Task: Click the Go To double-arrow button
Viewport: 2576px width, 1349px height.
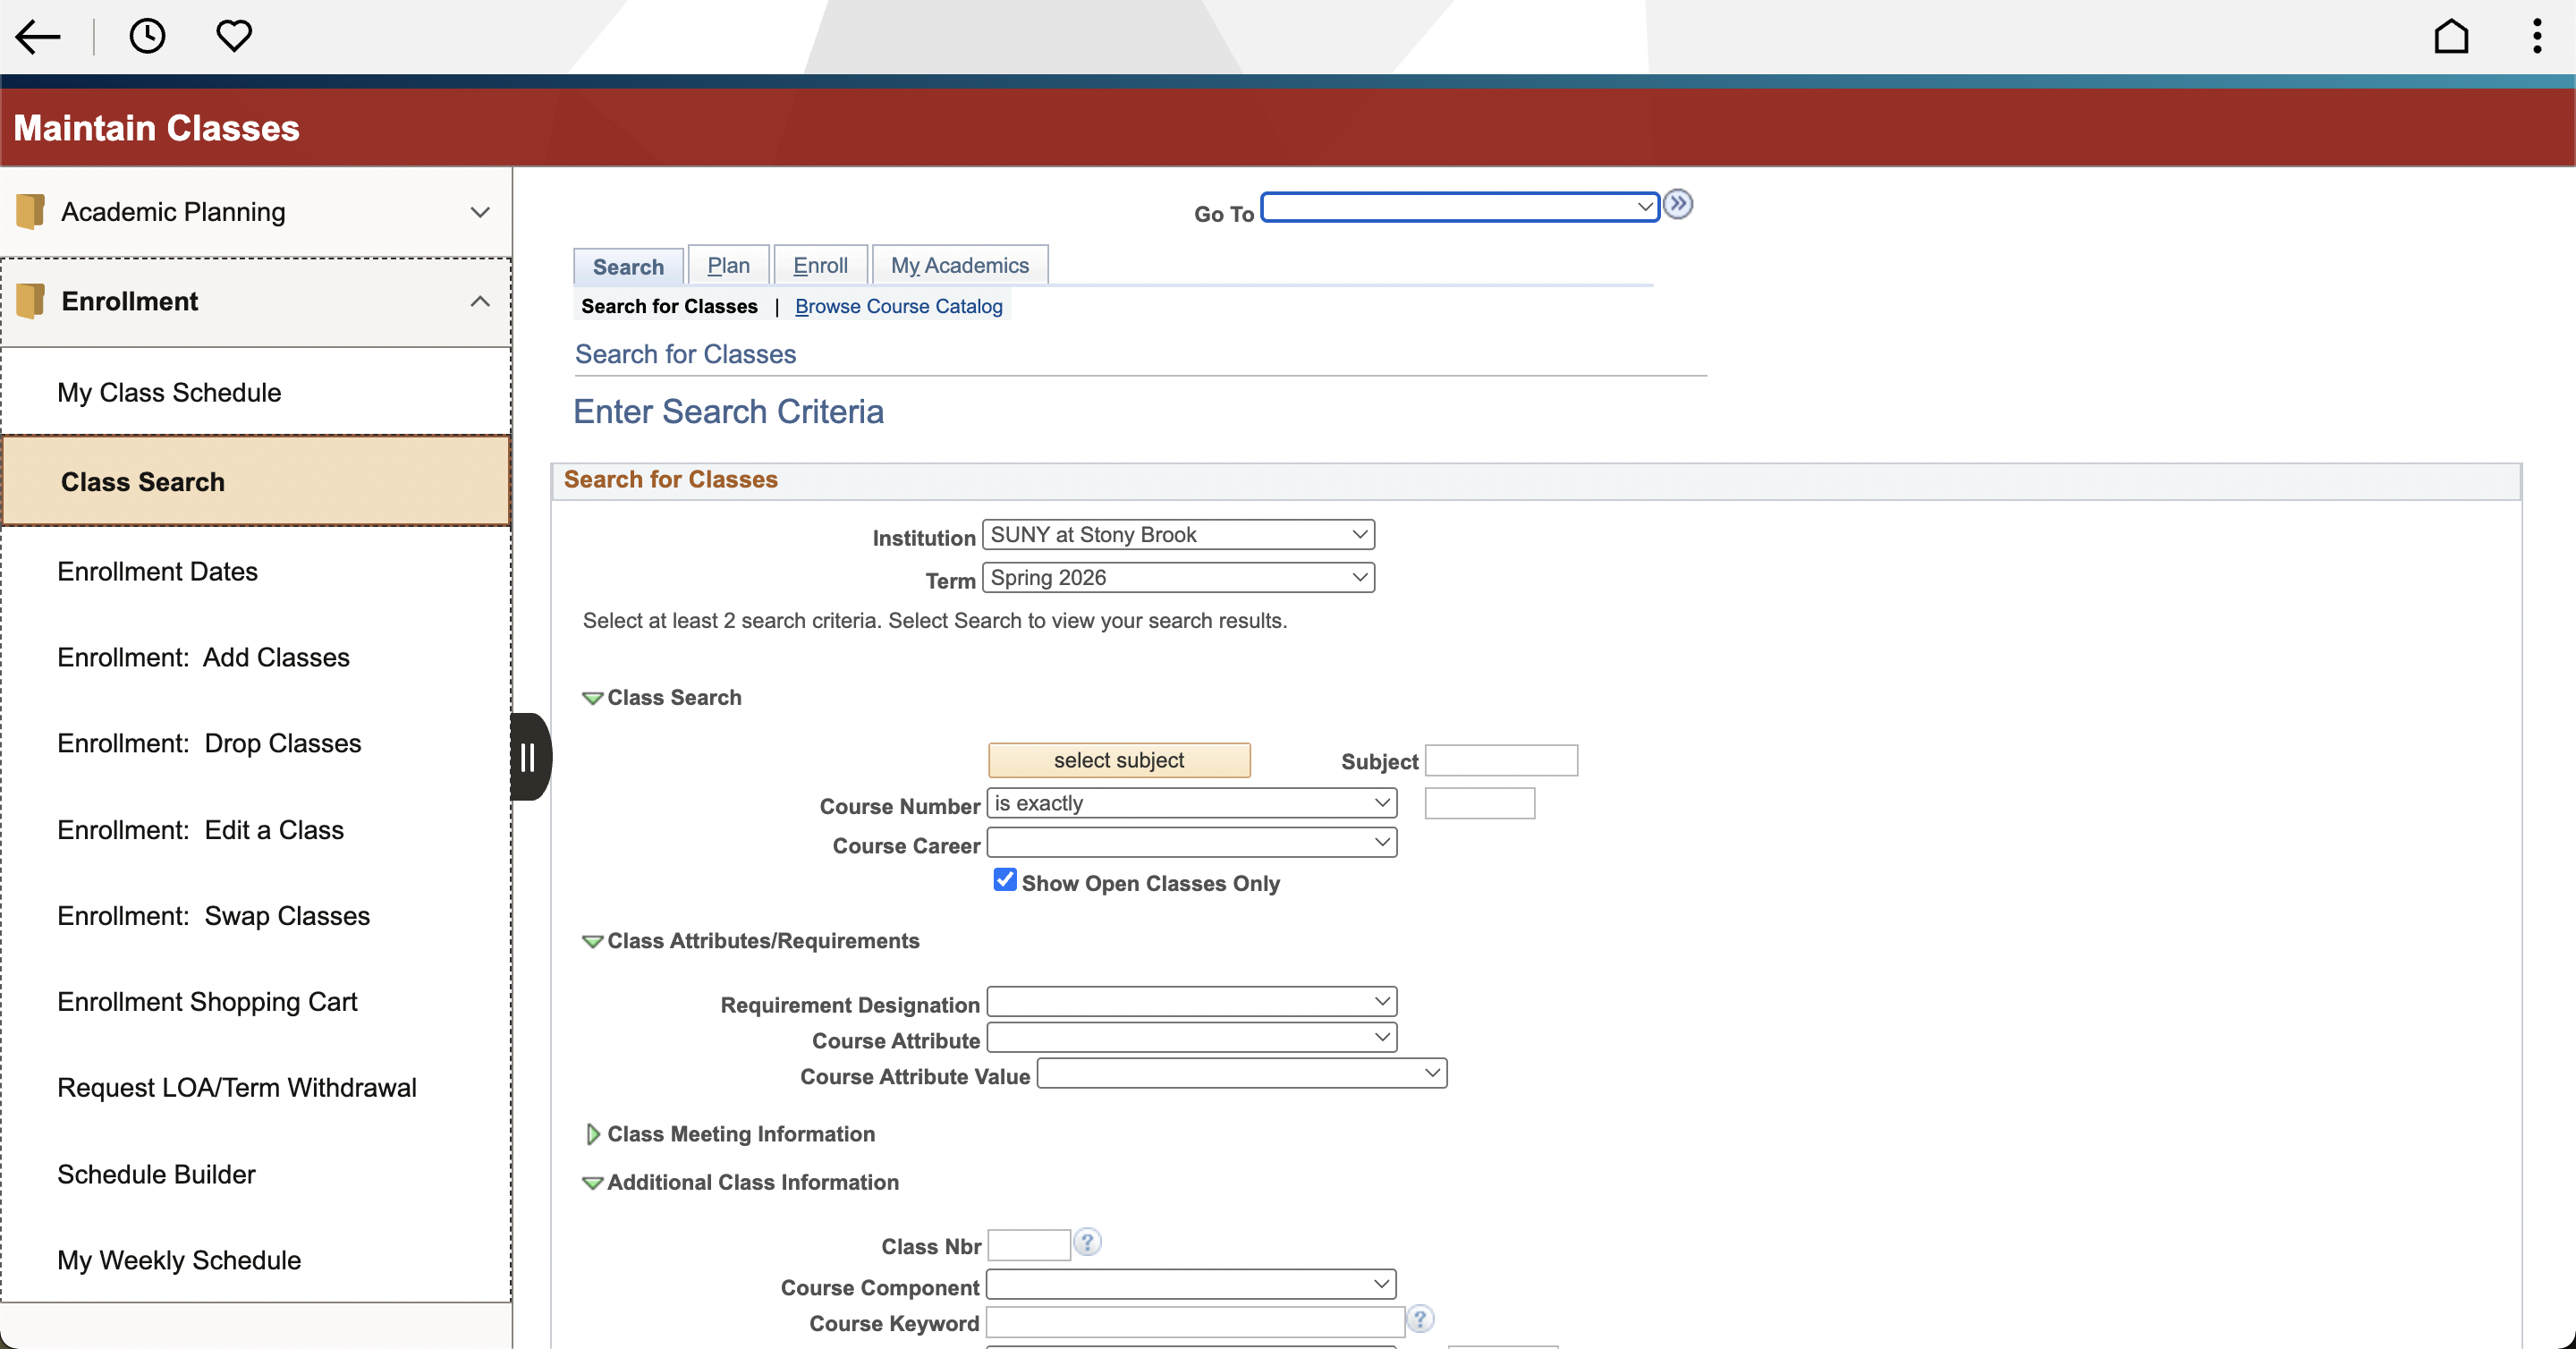Action: [x=1678, y=205]
